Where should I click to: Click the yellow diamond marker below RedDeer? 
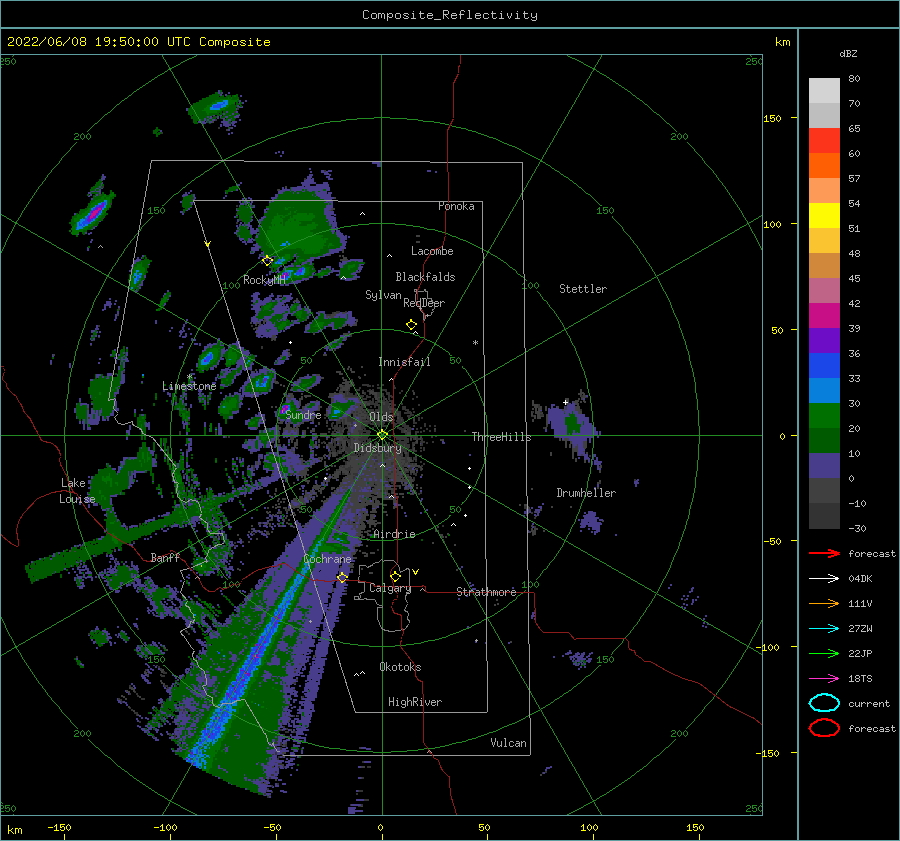click(412, 325)
